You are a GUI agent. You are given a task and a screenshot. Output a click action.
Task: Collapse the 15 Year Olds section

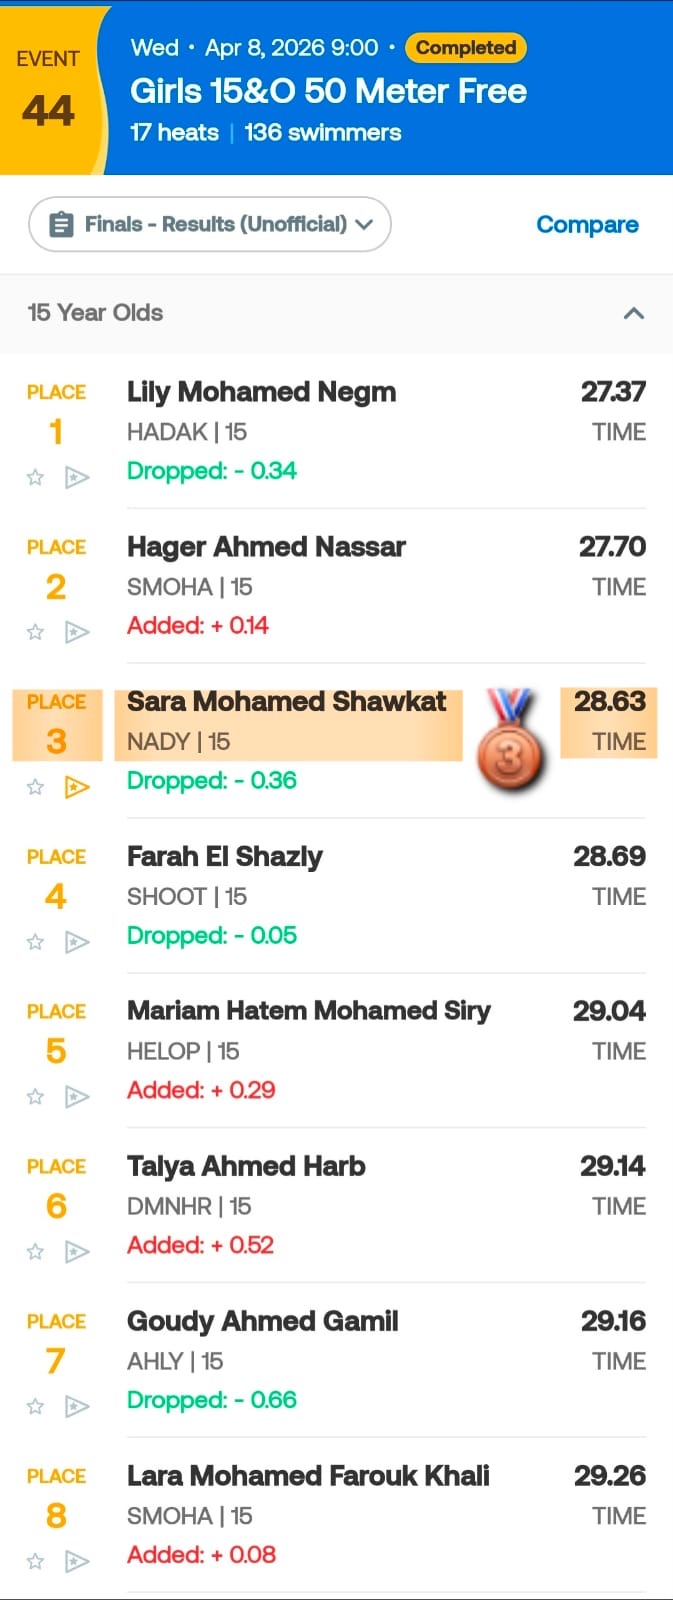click(633, 314)
